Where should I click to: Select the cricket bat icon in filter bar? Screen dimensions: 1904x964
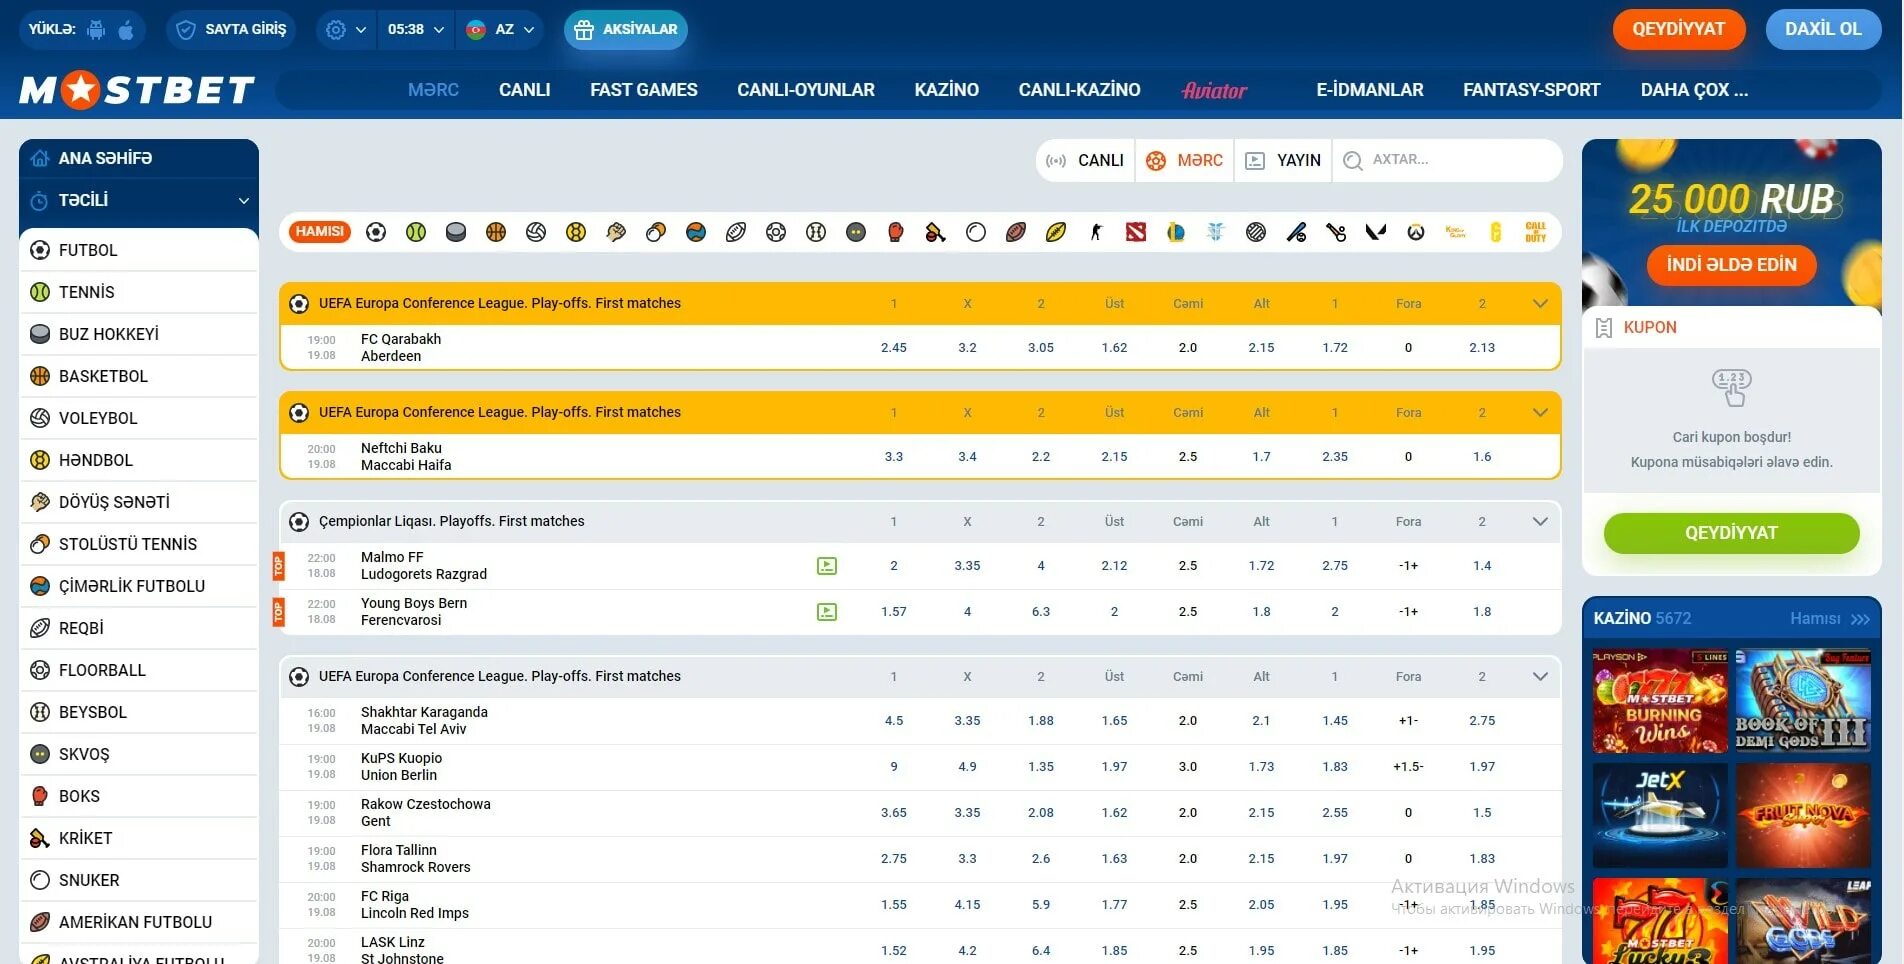click(936, 232)
